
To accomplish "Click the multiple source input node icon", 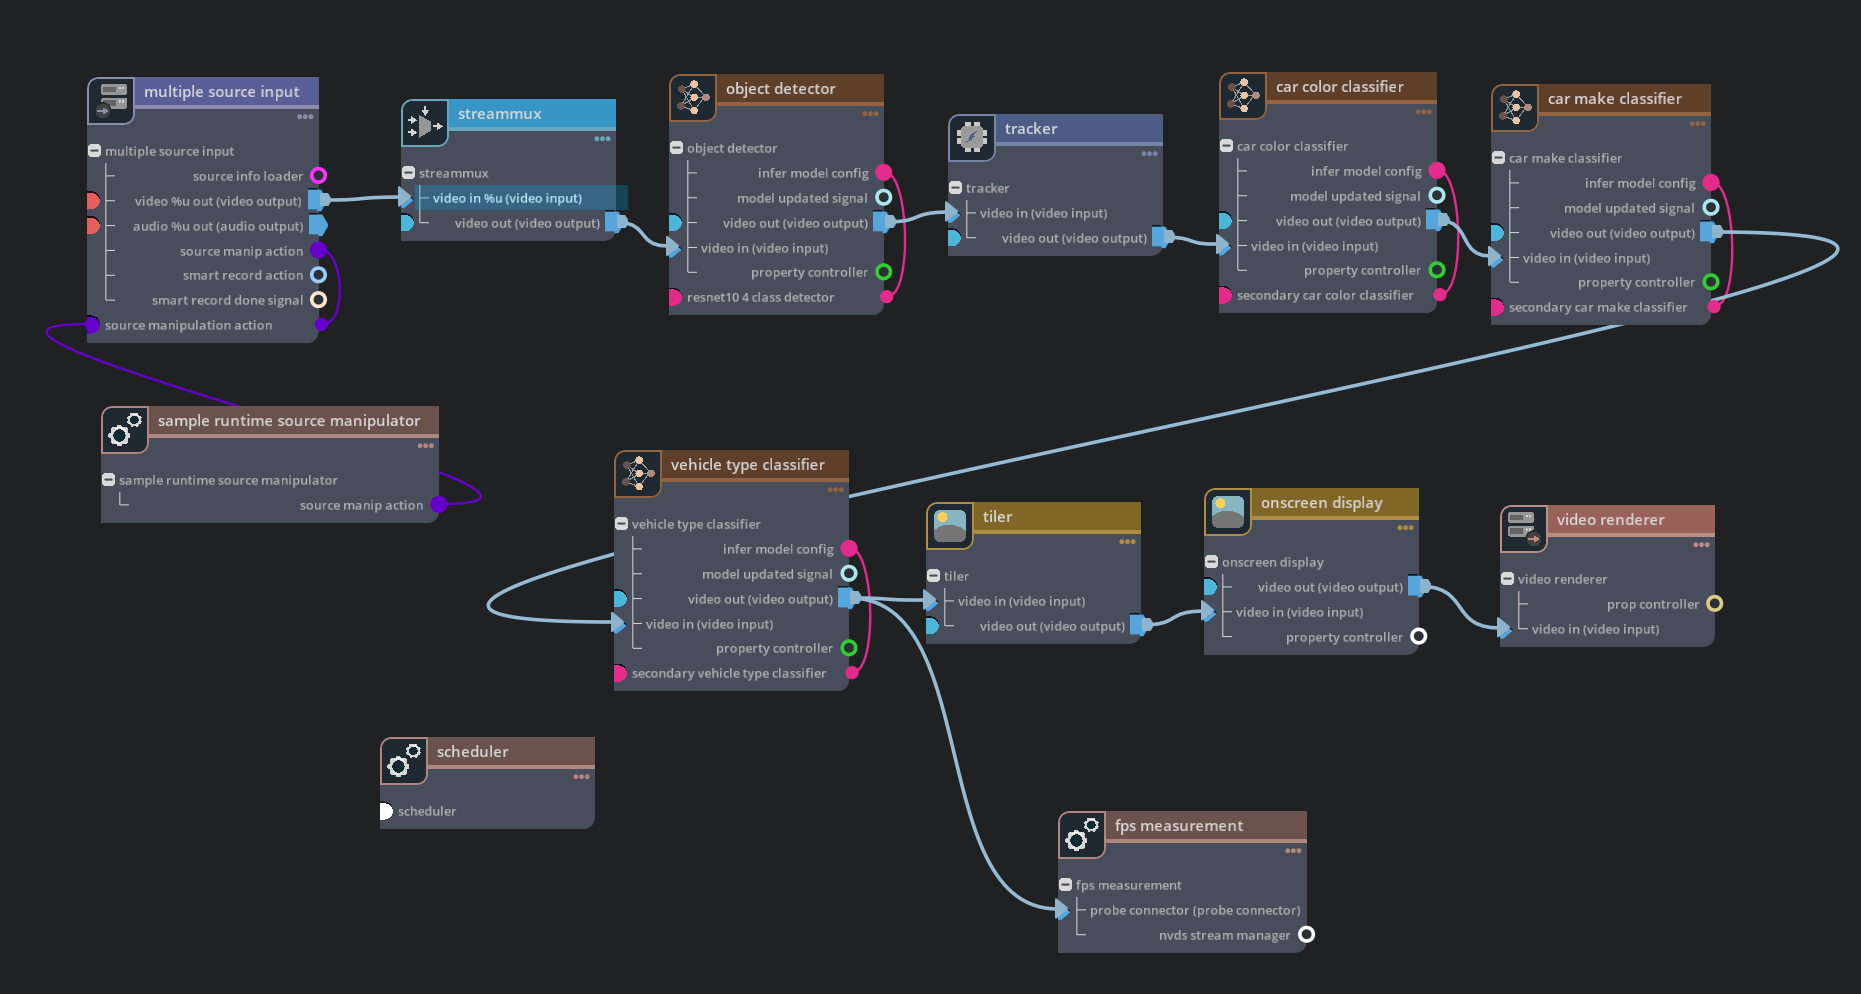I will point(111,101).
